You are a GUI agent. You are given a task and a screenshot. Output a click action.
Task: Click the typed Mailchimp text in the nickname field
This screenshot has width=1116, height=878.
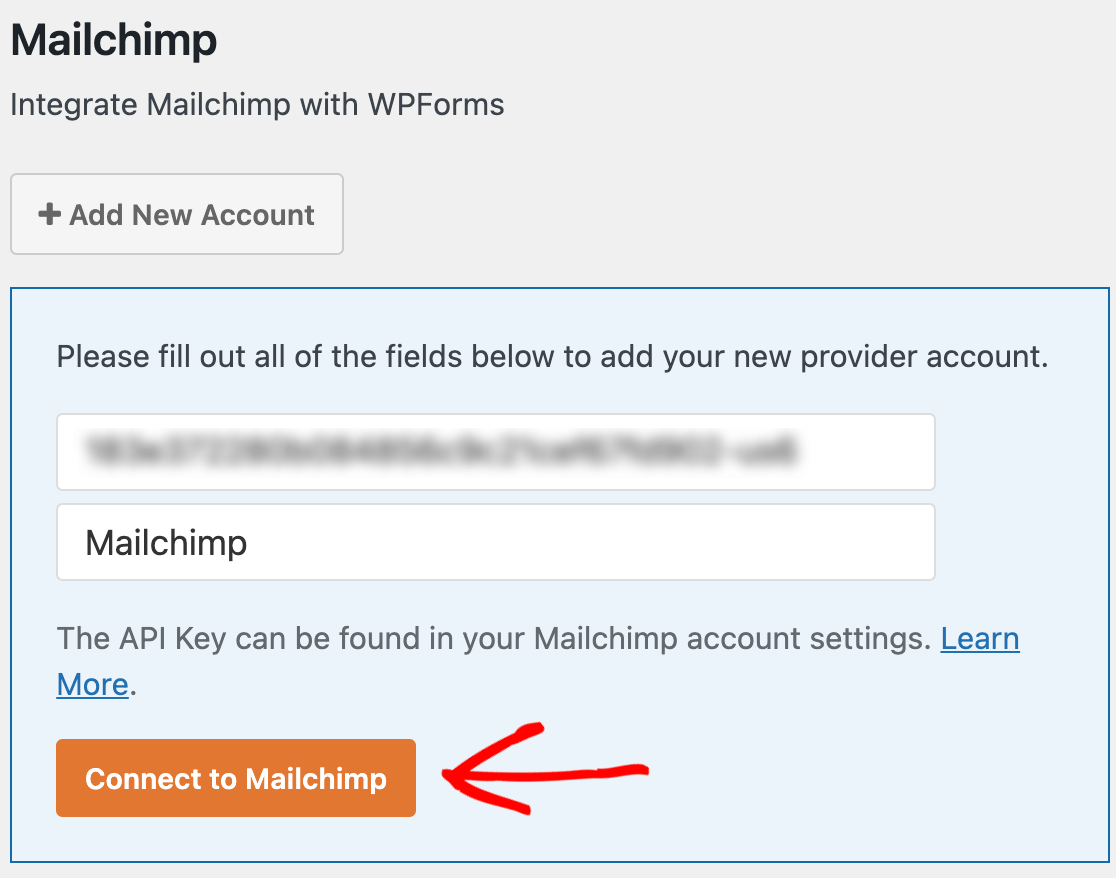pyautogui.click(x=166, y=543)
